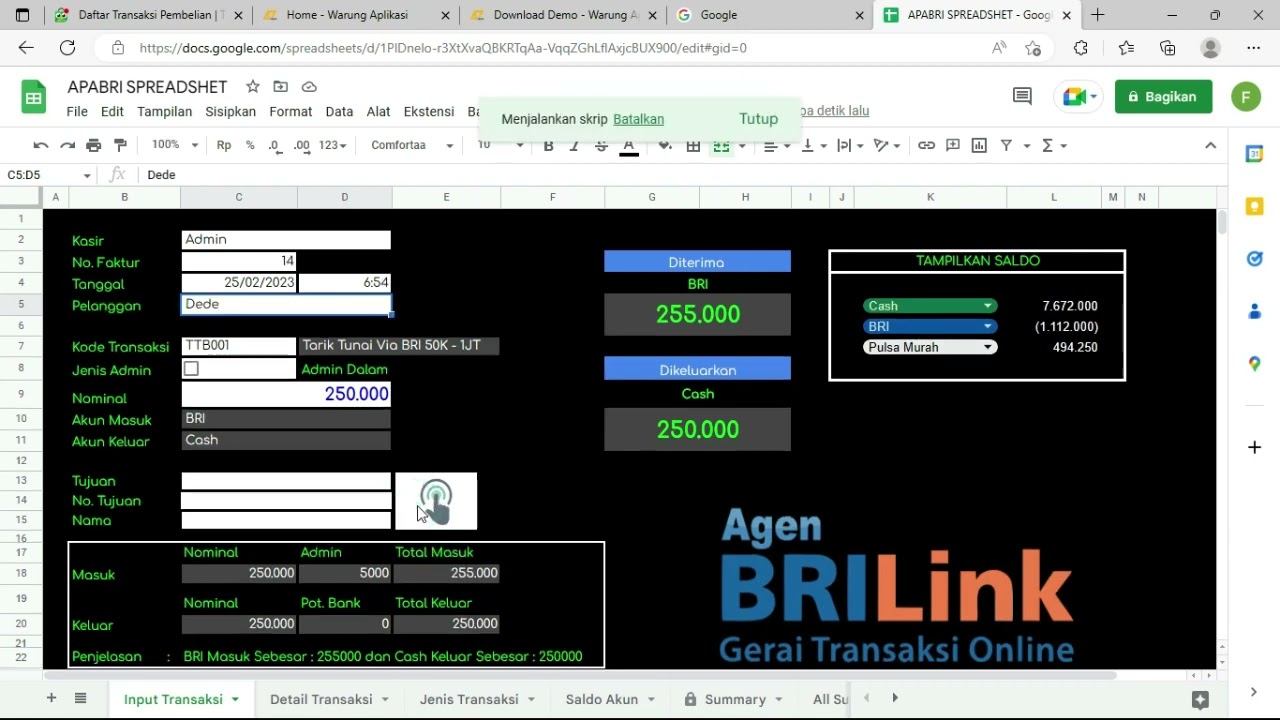Open the Google Meet call button
Viewport: 1280px width, 720px height.
coord(1078,97)
